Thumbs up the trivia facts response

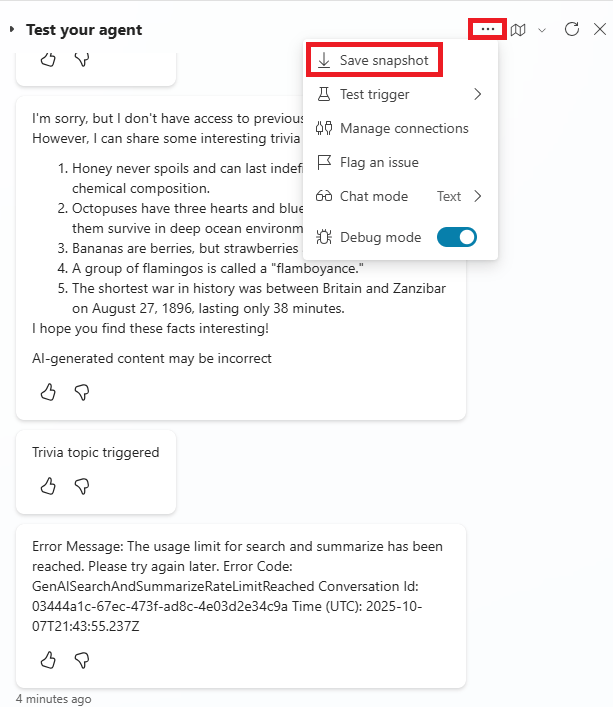click(48, 392)
